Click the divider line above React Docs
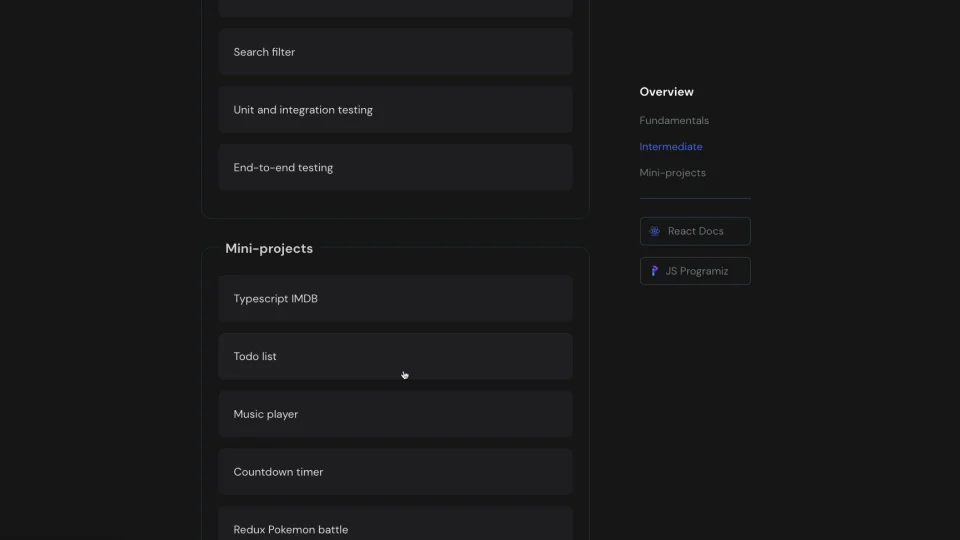Image resolution: width=960 pixels, height=540 pixels. [x=695, y=198]
